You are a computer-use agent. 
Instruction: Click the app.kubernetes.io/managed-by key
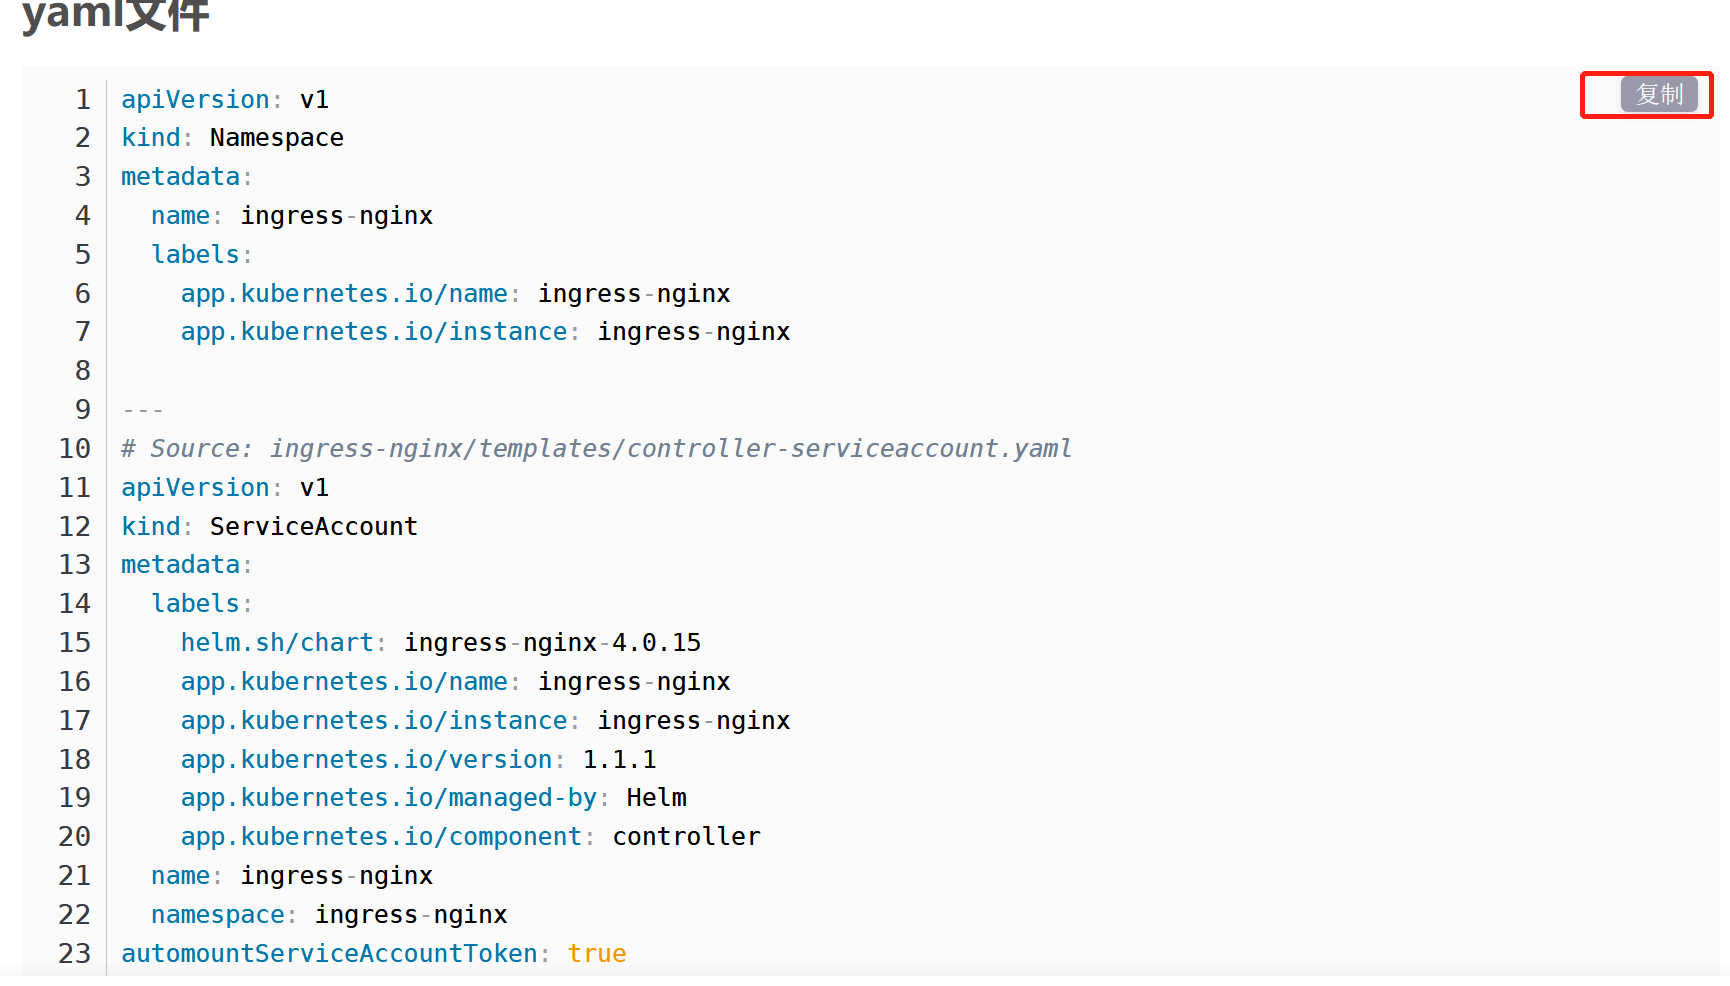(388, 798)
